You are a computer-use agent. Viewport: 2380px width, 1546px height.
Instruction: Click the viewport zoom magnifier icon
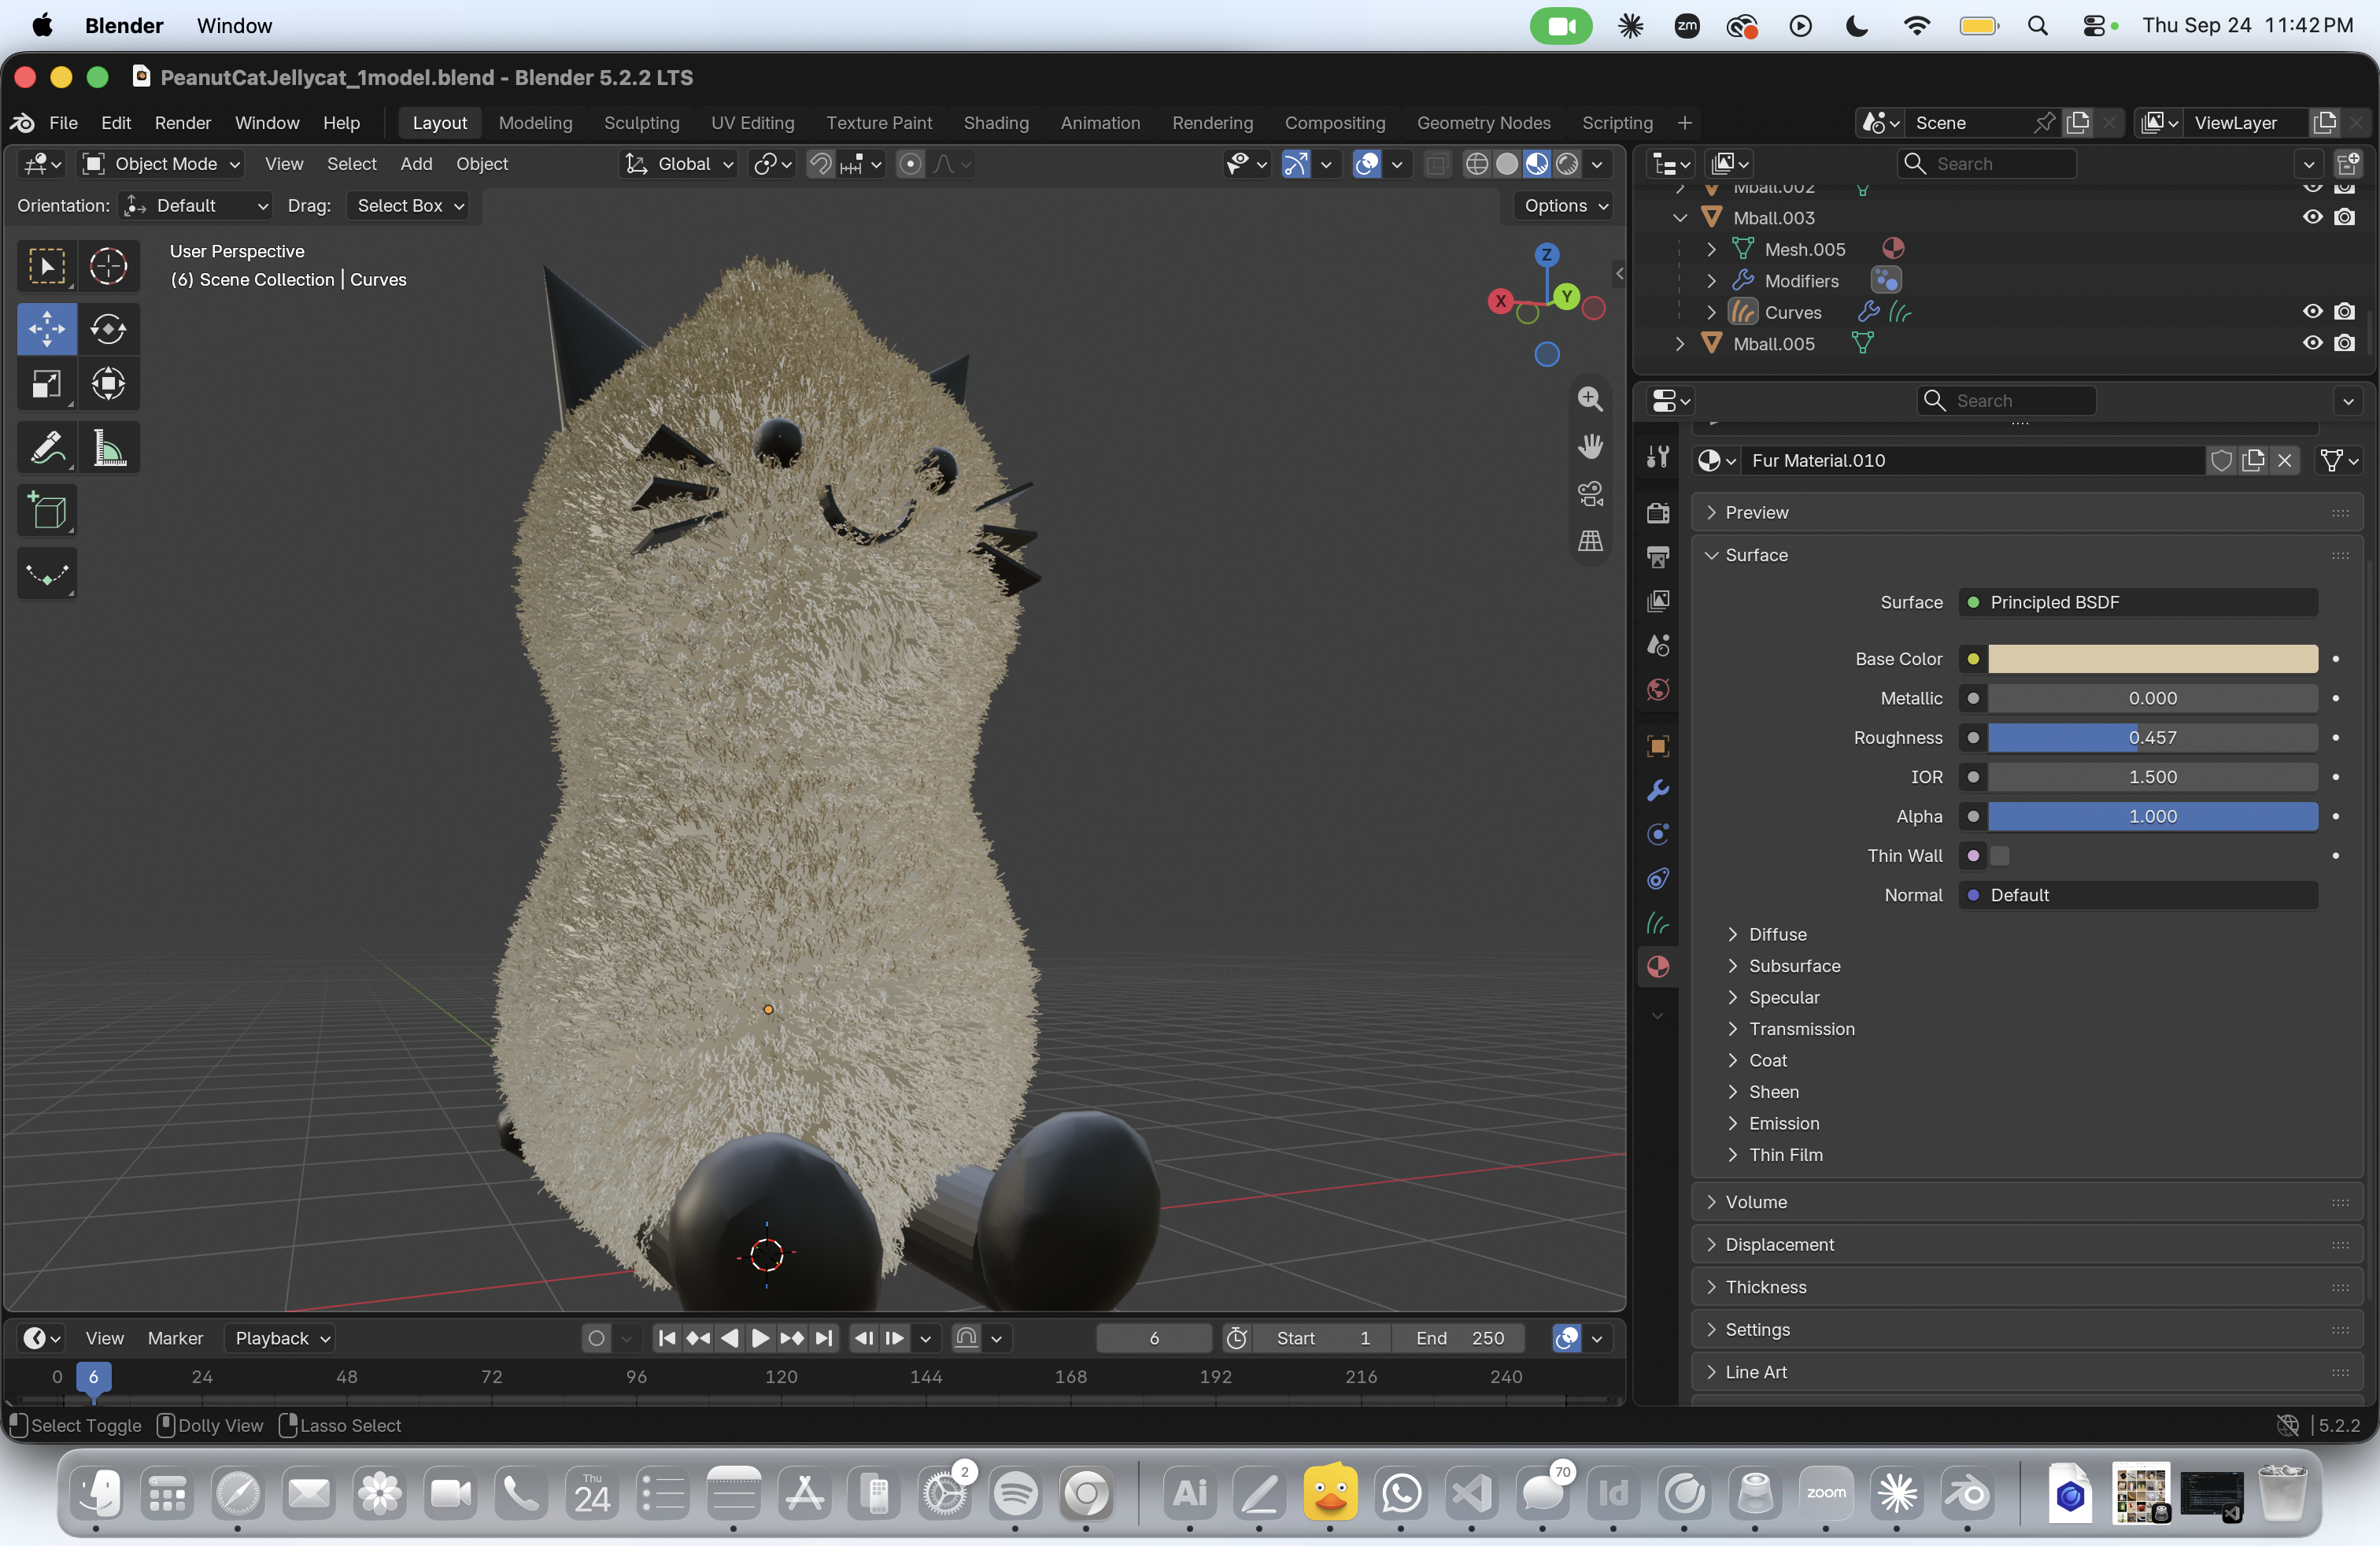pos(1590,399)
